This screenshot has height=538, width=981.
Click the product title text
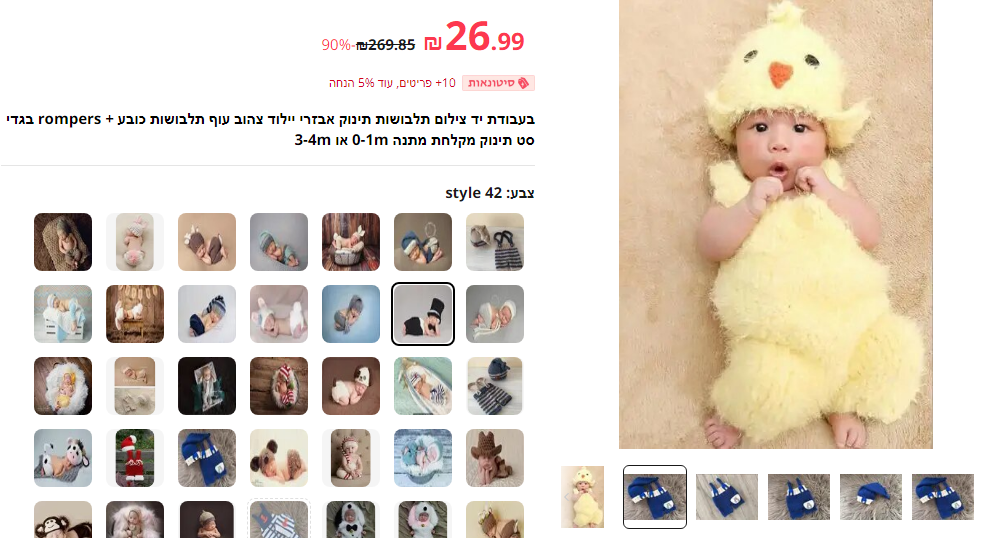[270, 129]
